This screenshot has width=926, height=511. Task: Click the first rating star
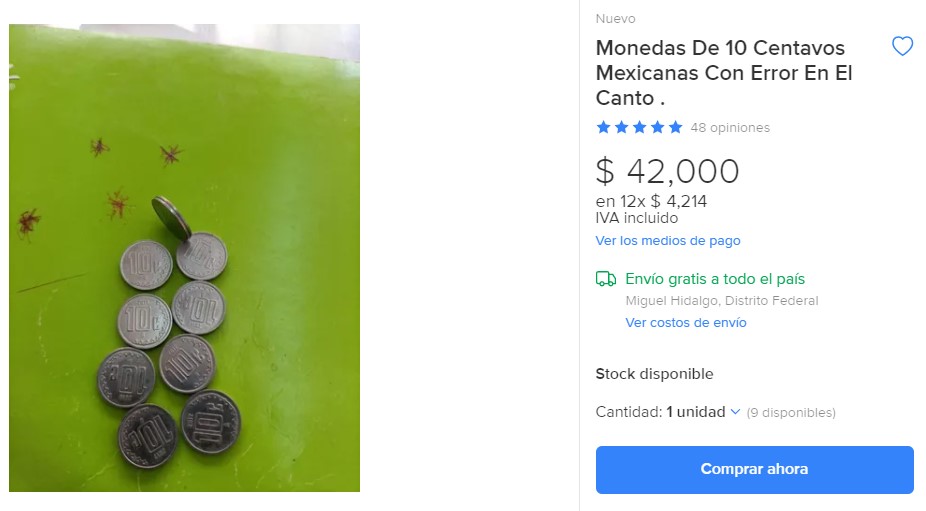point(603,127)
